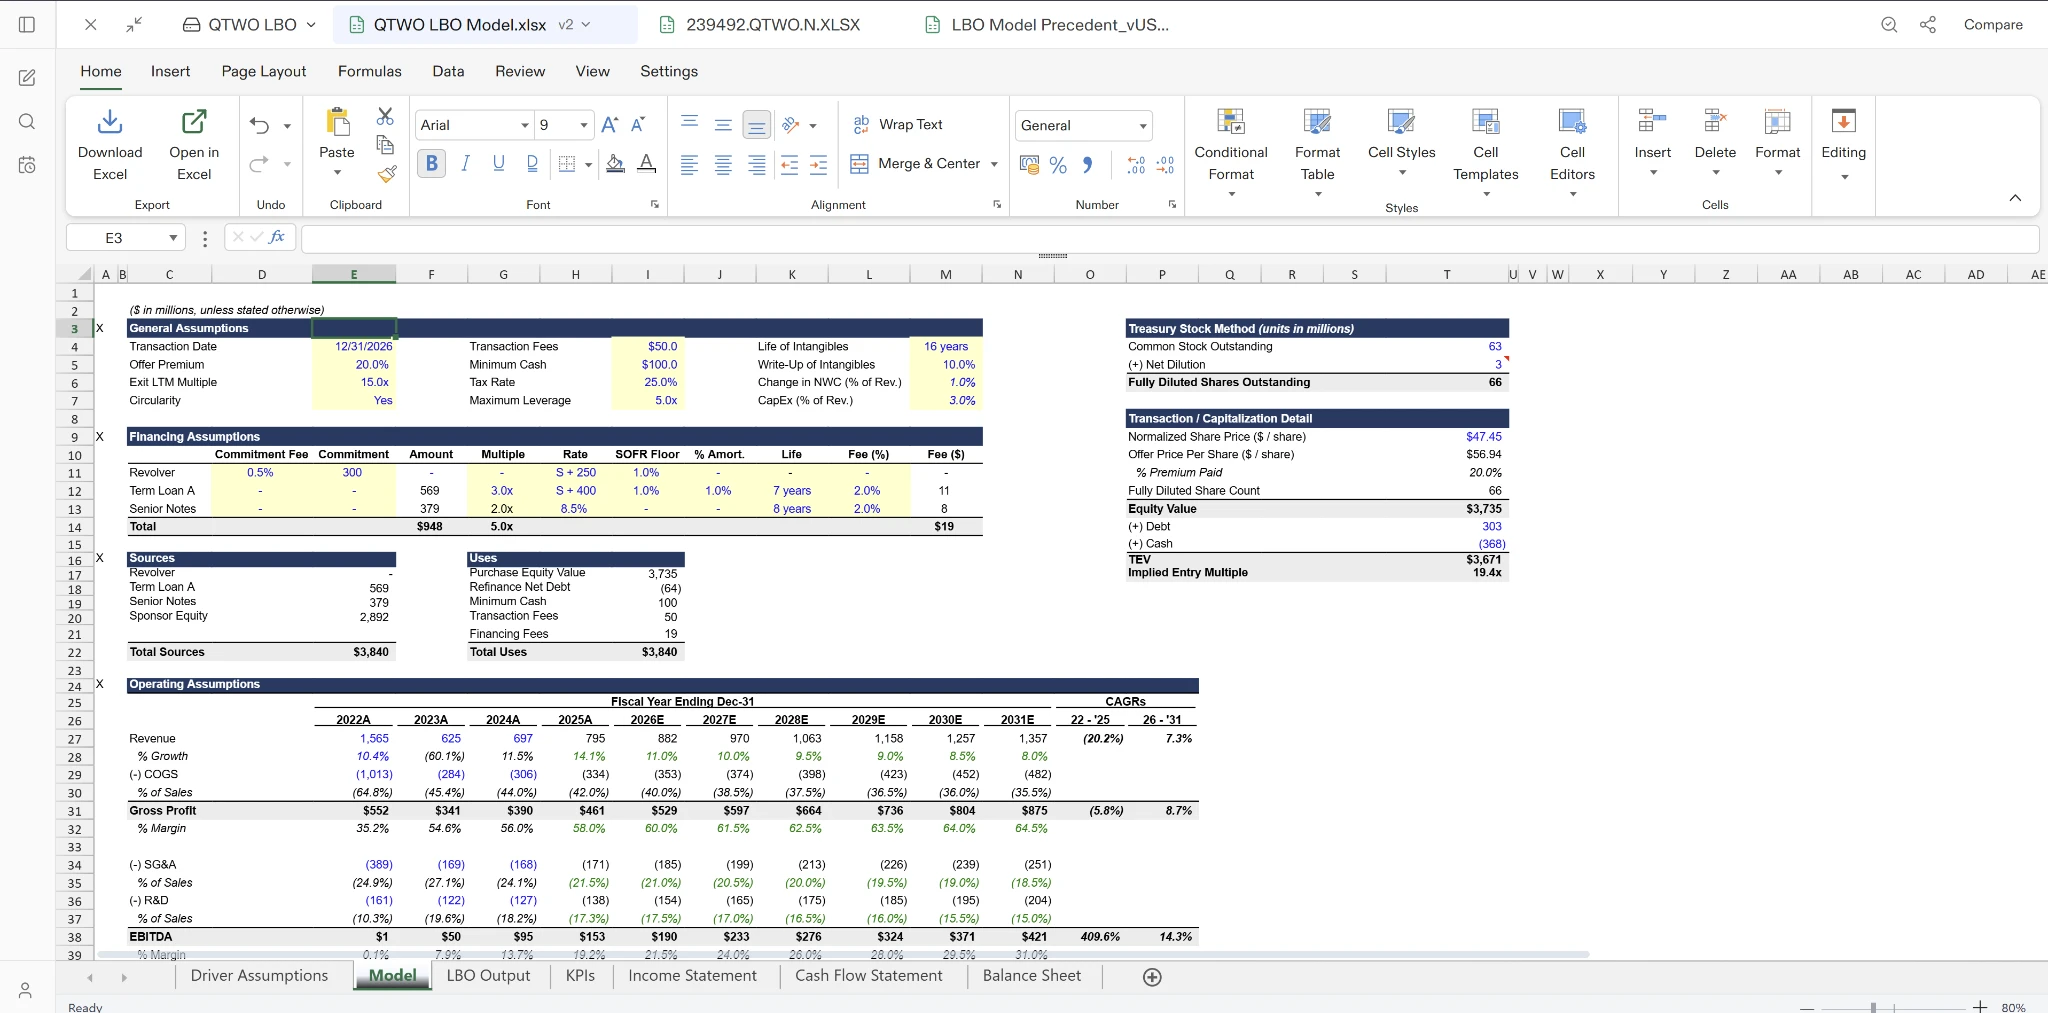The width and height of the screenshot is (2048, 1013).
Task: Click Open in Excel icon
Action: pos(194,122)
